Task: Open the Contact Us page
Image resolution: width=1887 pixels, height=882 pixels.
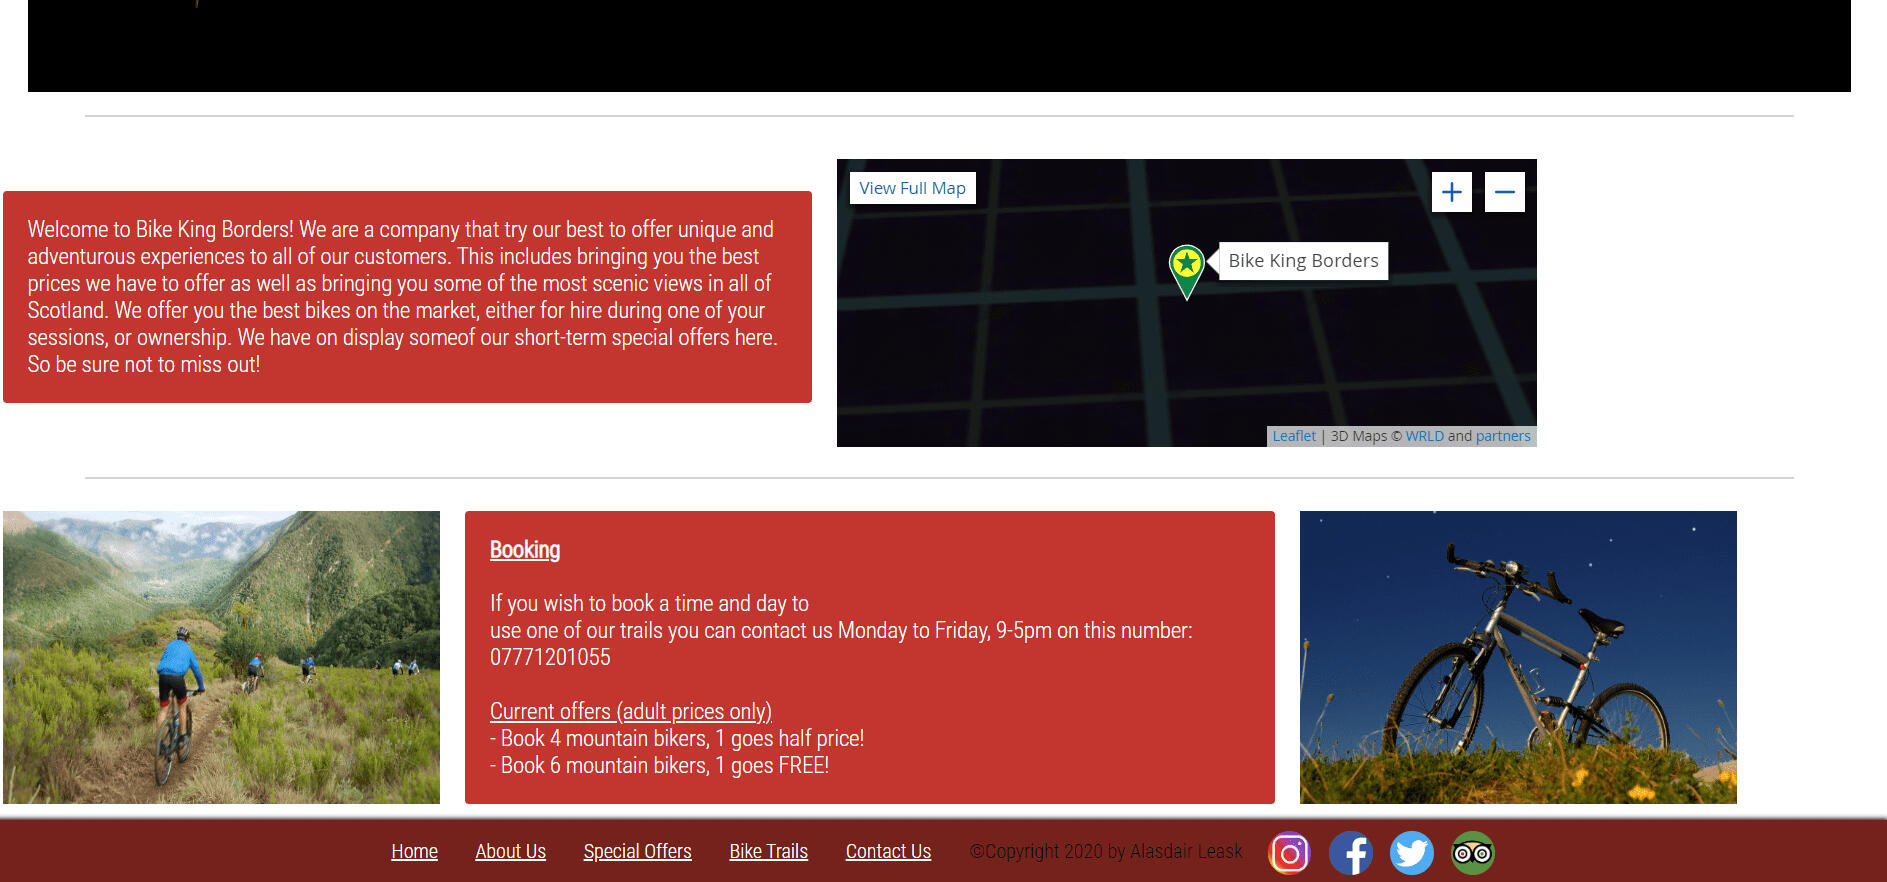Action: [x=888, y=852]
